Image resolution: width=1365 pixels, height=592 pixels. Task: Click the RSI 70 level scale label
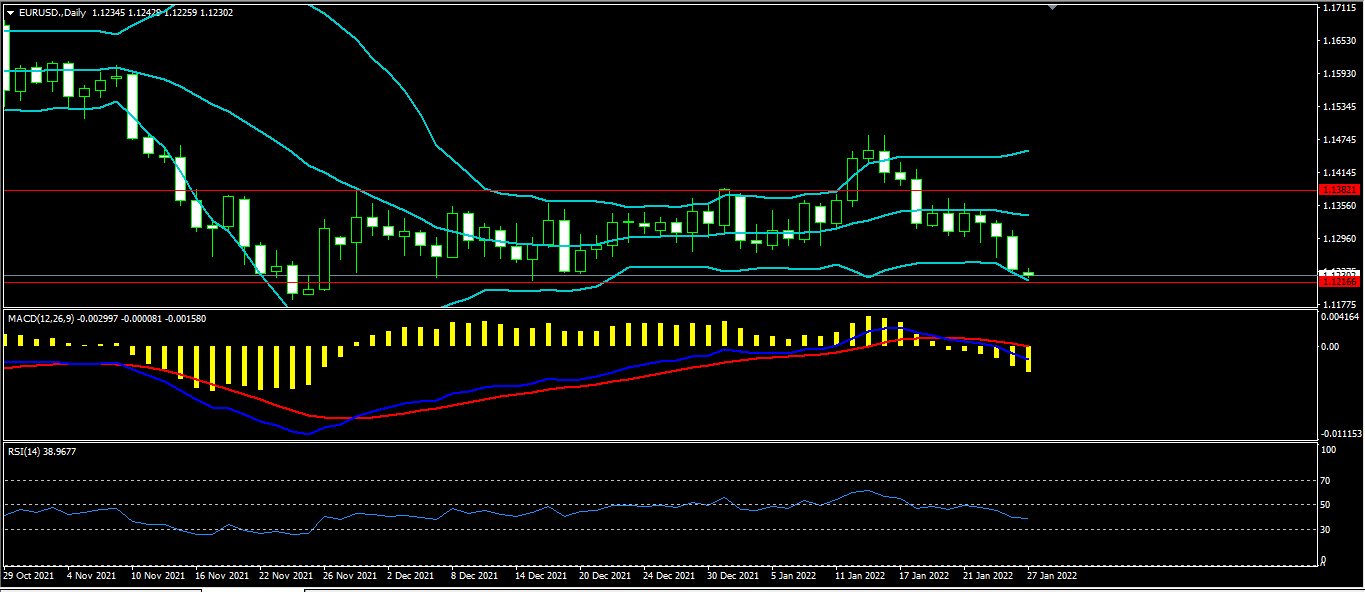coord(1328,481)
